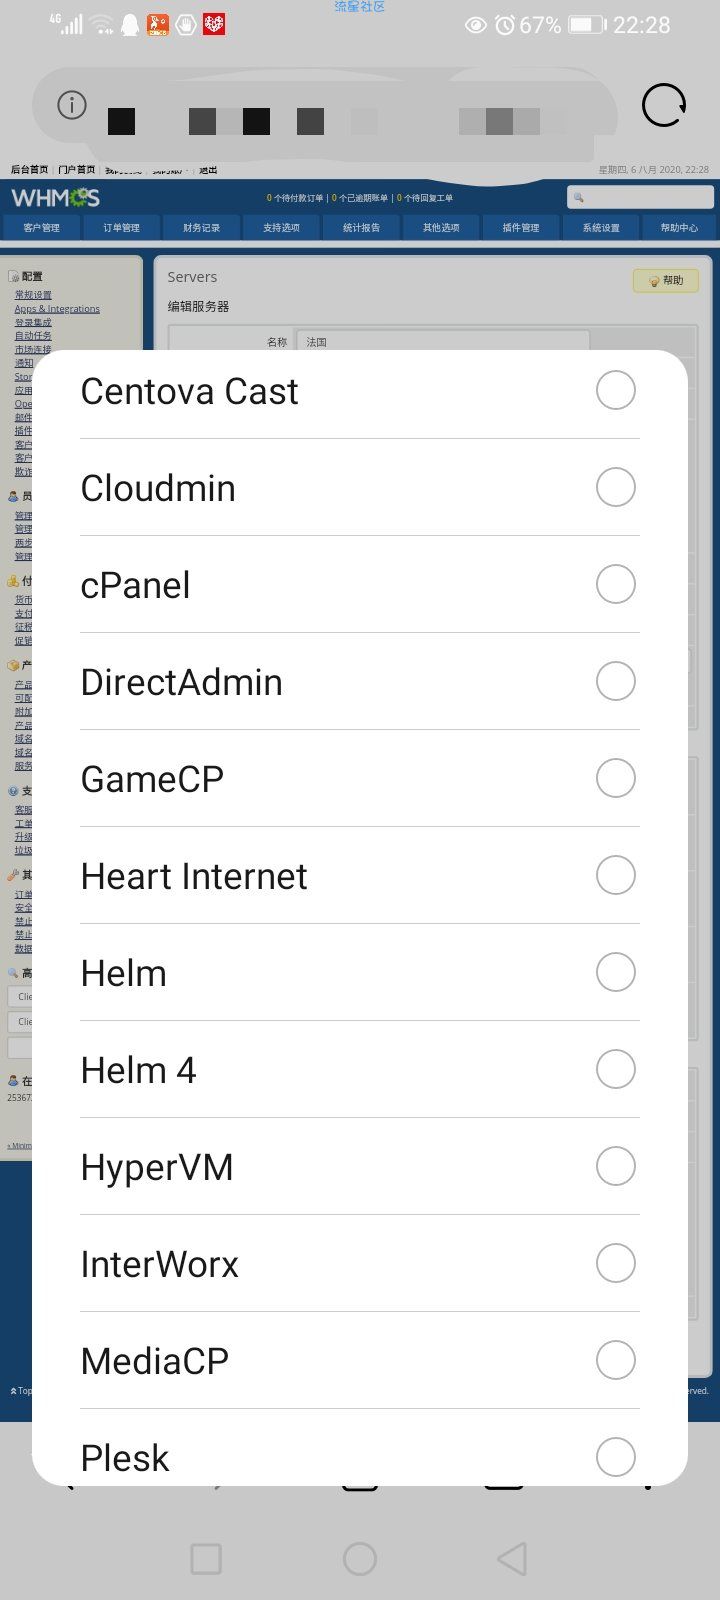Viewport: 720px width, 1600px height.
Task: Open the site info icon in address bar
Action: [x=72, y=105]
